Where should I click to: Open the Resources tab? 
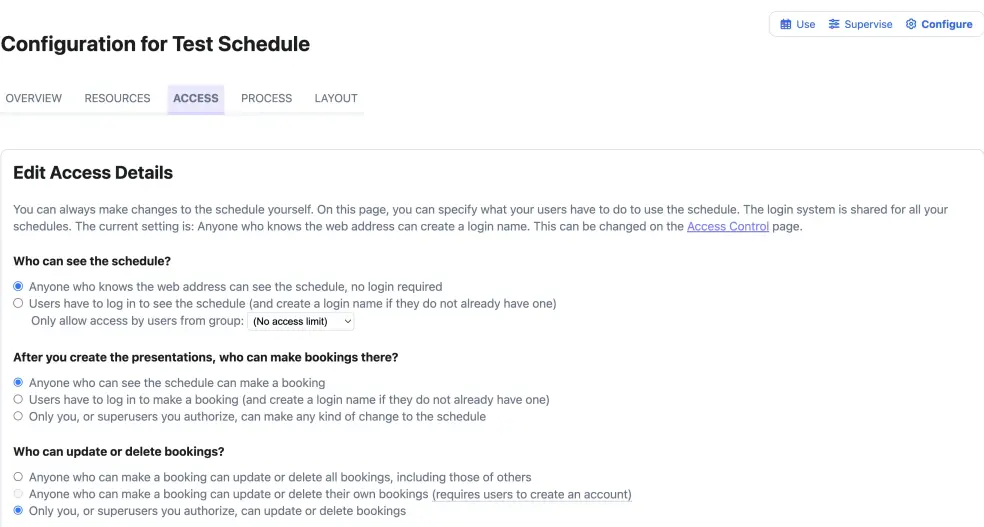coord(117,98)
